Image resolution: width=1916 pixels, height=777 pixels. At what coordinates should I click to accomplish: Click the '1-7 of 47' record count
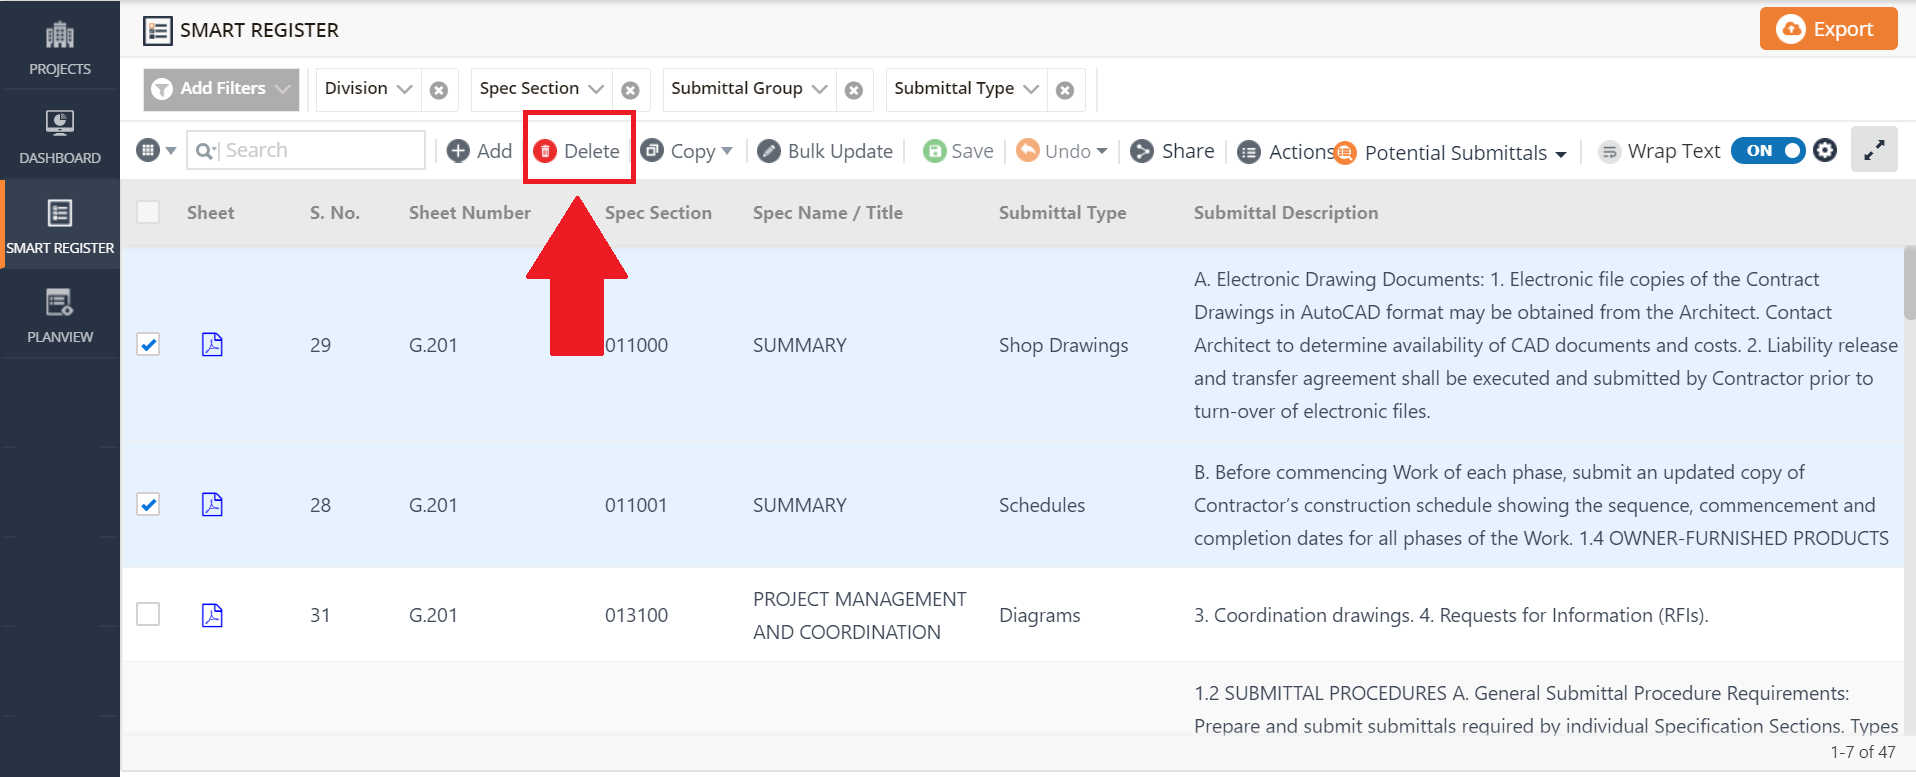tap(1862, 752)
